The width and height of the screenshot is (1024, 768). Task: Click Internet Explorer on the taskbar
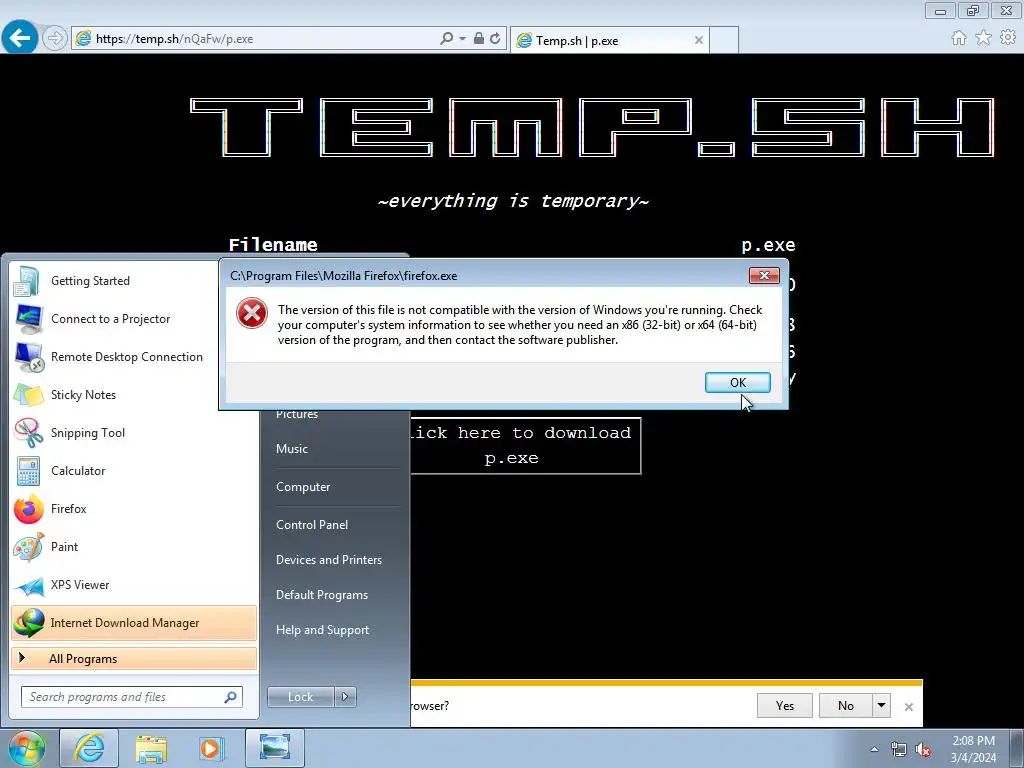[x=89, y=748]
